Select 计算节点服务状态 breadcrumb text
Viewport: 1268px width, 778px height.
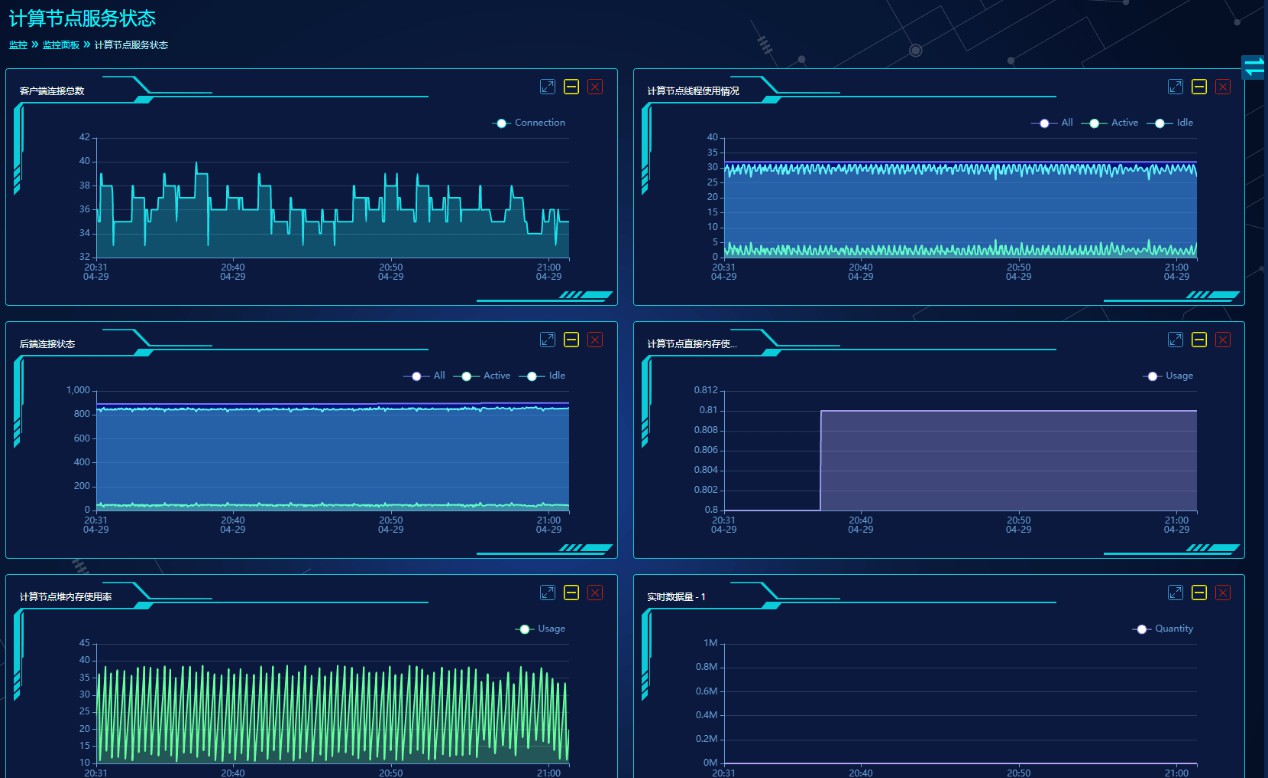(131, 45)
